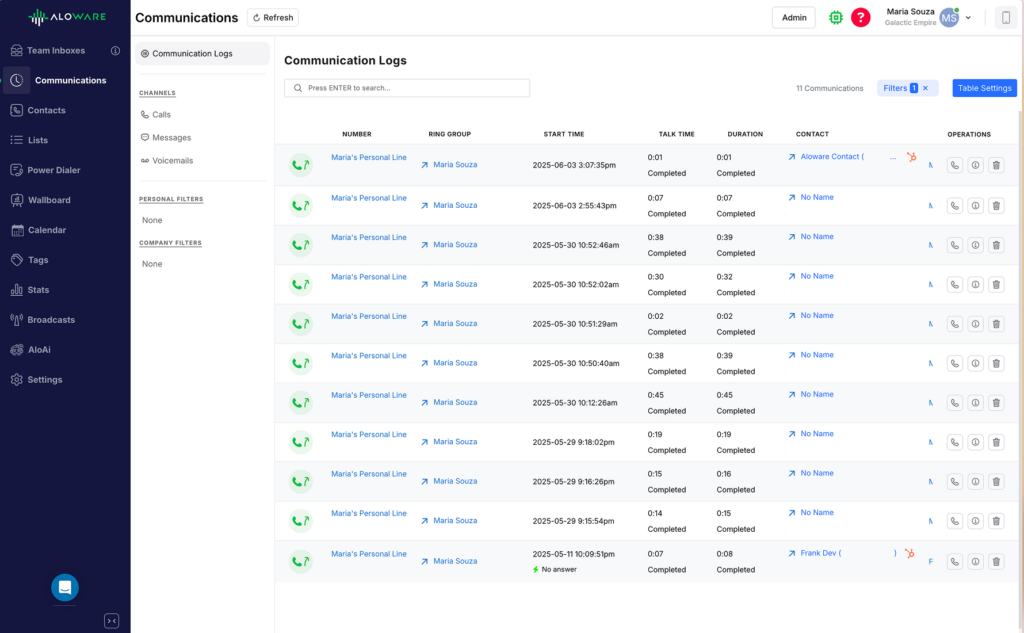Screen dimensions: 1024x633
Task: Open the Wallboard page
Action: tap(49, 200)
